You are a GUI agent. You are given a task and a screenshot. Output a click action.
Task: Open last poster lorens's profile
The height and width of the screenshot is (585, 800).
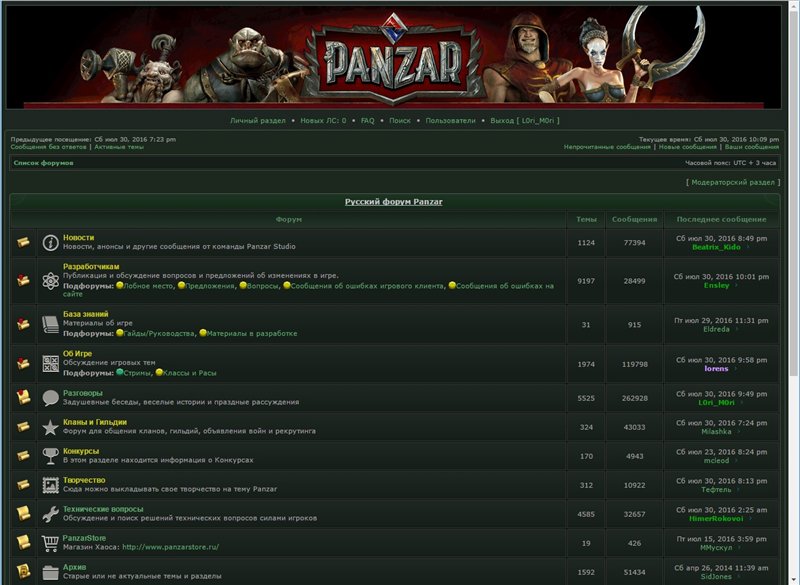(716, 369)
